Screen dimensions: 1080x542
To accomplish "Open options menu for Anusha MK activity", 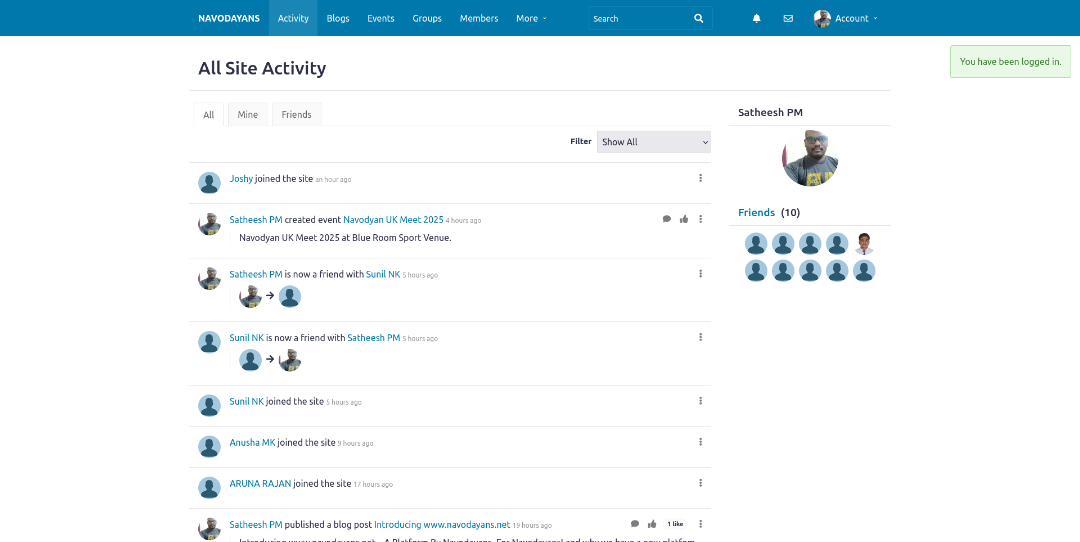I will (700, 442).
